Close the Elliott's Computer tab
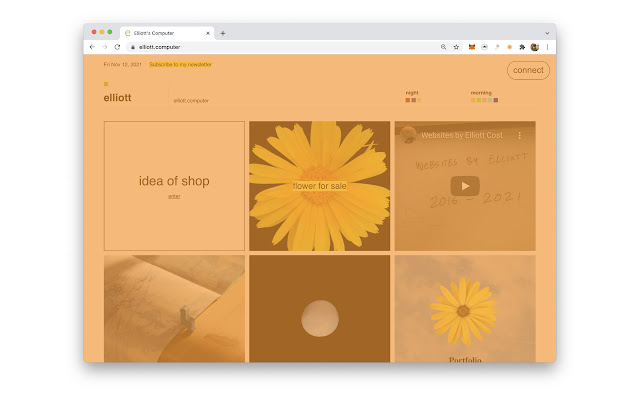The width and height of the screenshot is (640, 400). (208, 33)
